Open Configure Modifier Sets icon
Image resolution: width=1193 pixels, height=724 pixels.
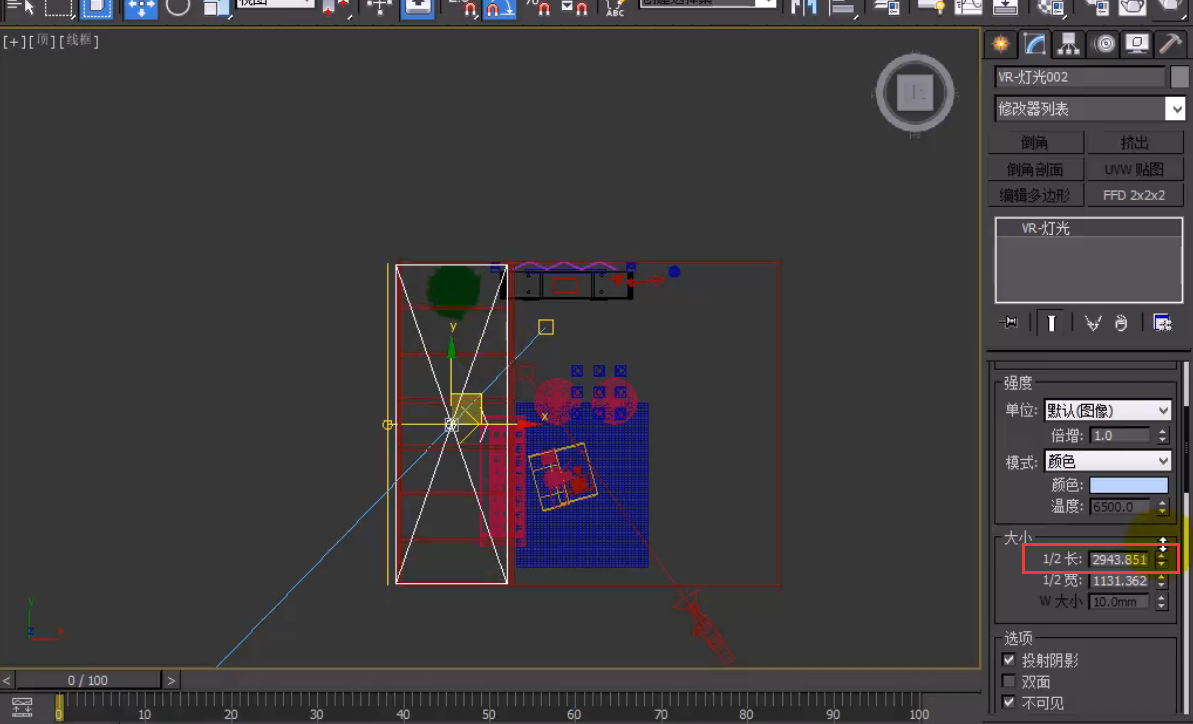click(x=1162, y=322)
